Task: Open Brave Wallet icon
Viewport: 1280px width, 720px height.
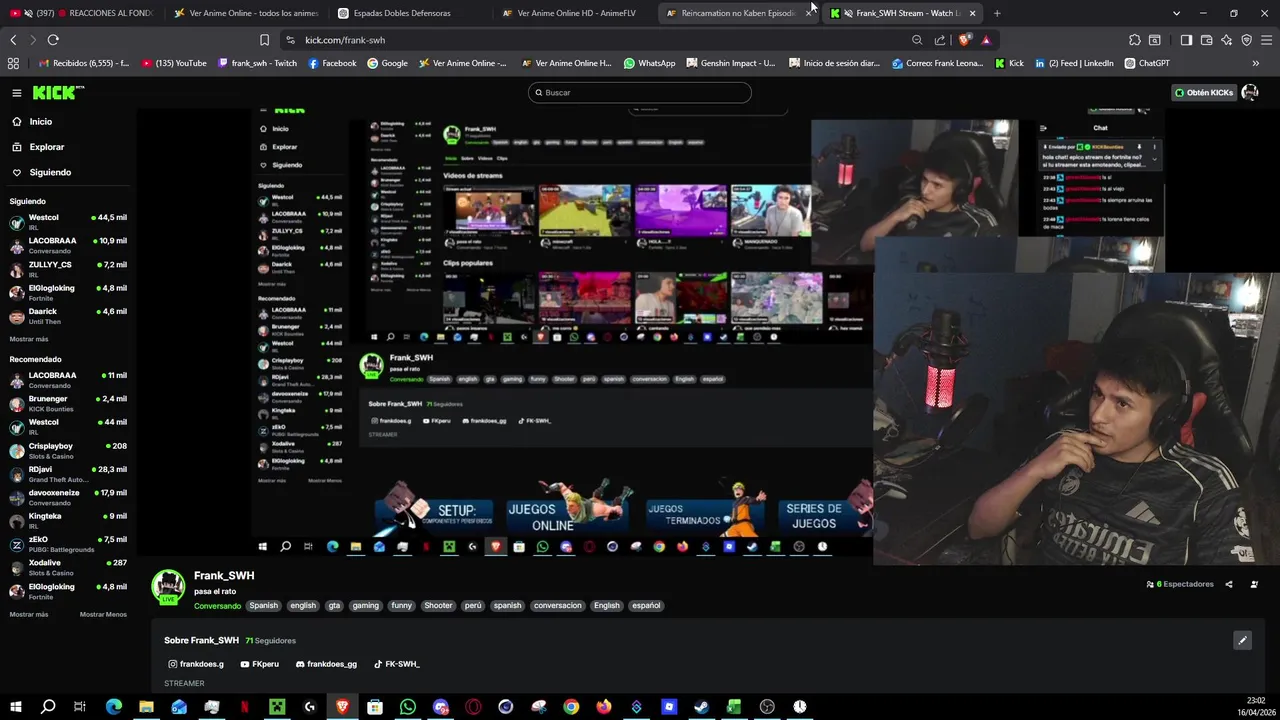Action: (1206, 40)
